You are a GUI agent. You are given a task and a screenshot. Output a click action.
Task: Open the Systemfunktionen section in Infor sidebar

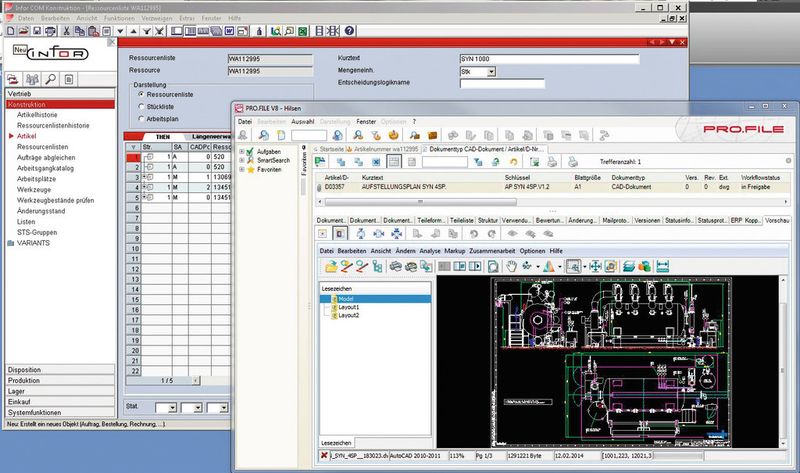tap(60, 412)
